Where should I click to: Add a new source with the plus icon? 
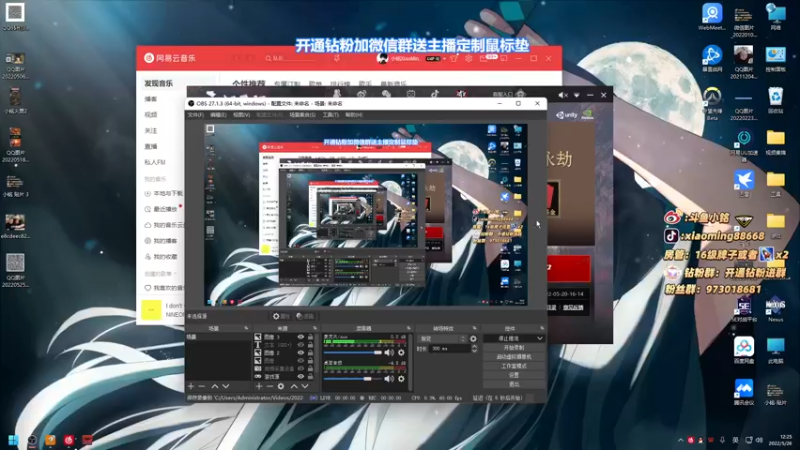pyautogui.click(x=259, y=386)
